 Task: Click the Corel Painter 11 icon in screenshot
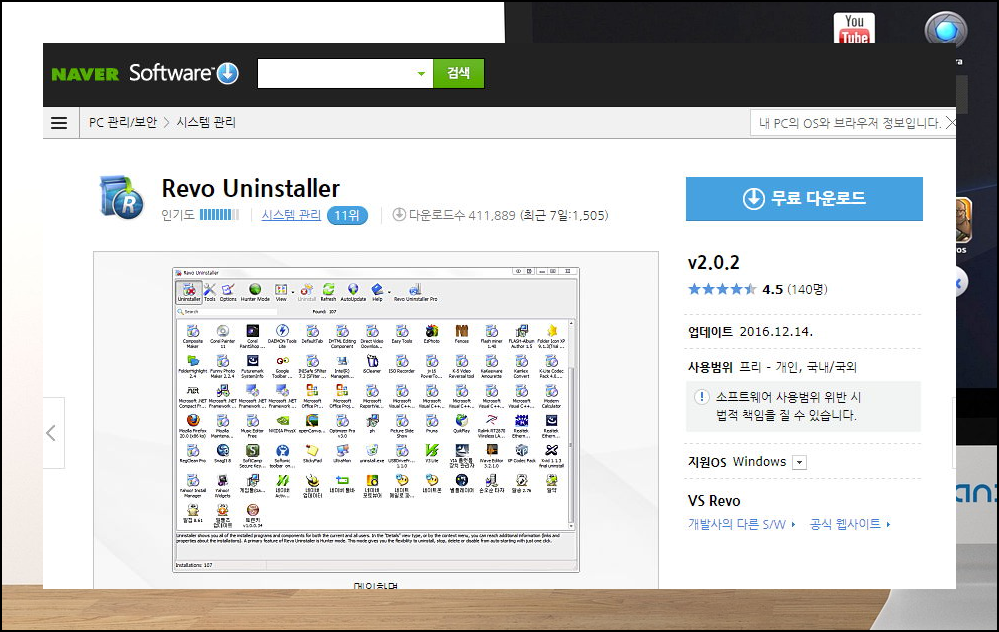click(x=222, y=335)
